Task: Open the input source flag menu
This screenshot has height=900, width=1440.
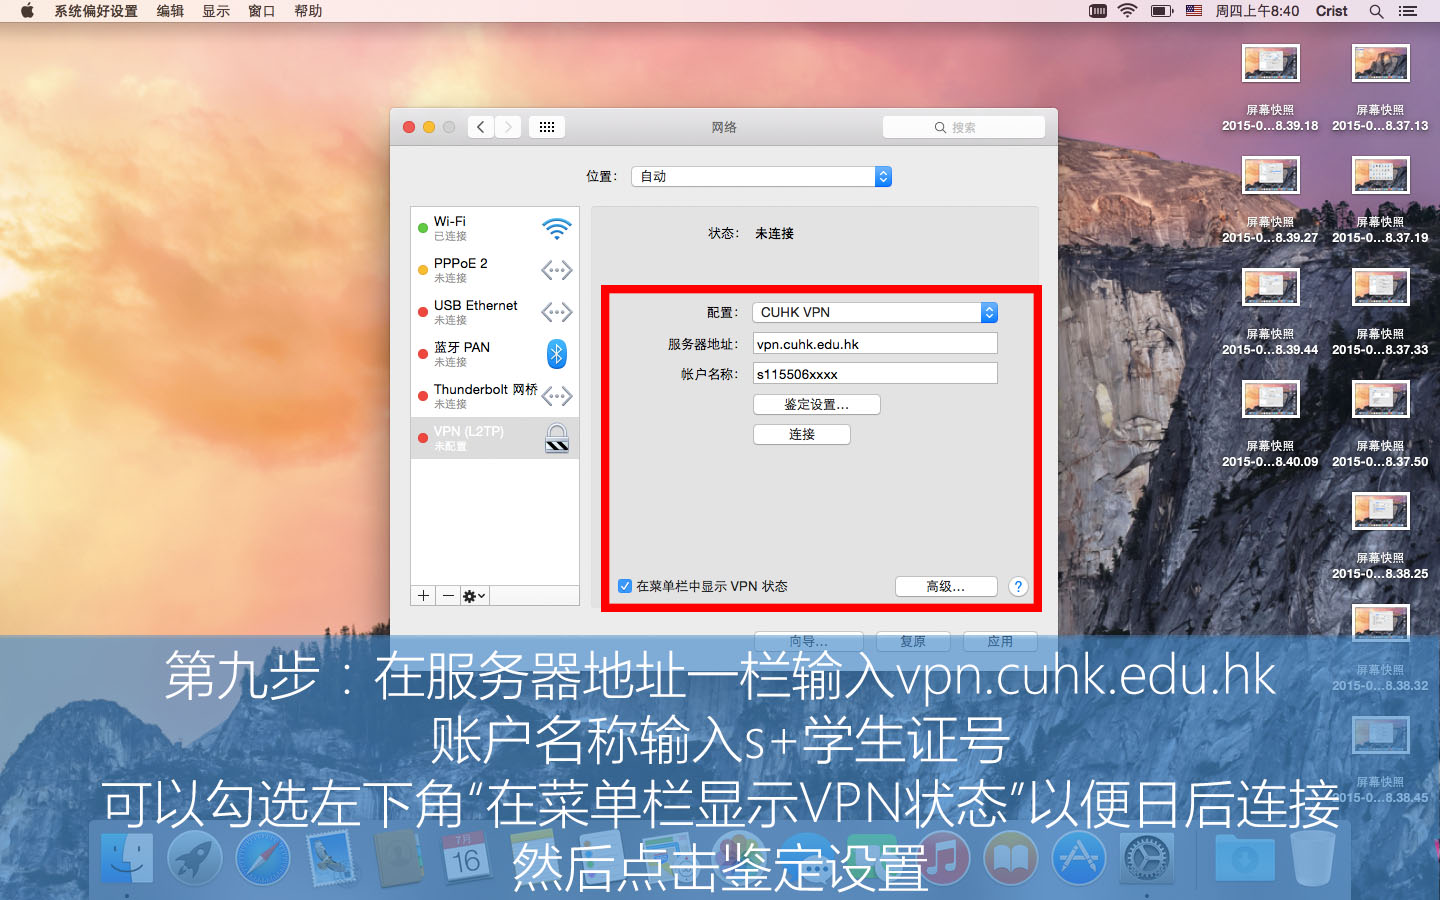Action: [1194, 11]
